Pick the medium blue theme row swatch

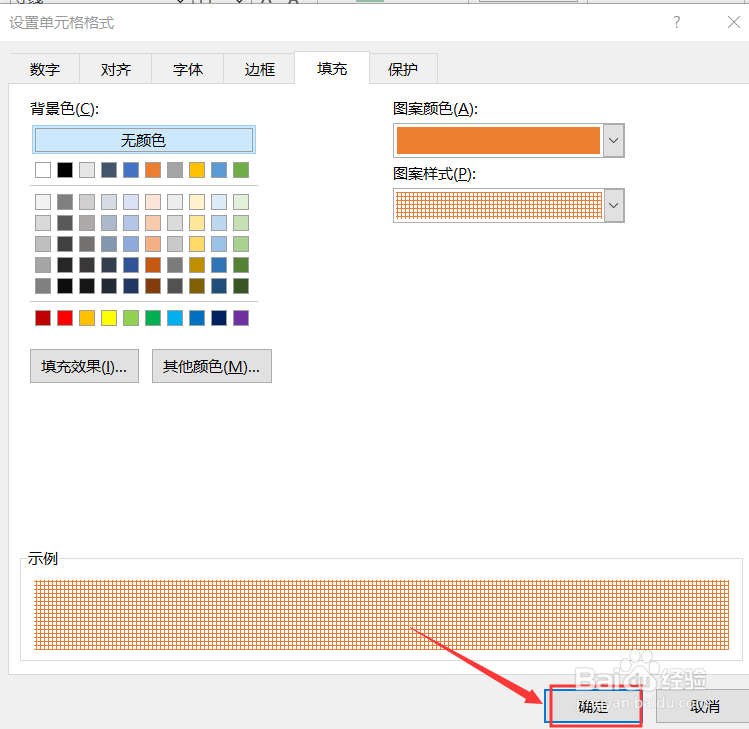[131, 170]
